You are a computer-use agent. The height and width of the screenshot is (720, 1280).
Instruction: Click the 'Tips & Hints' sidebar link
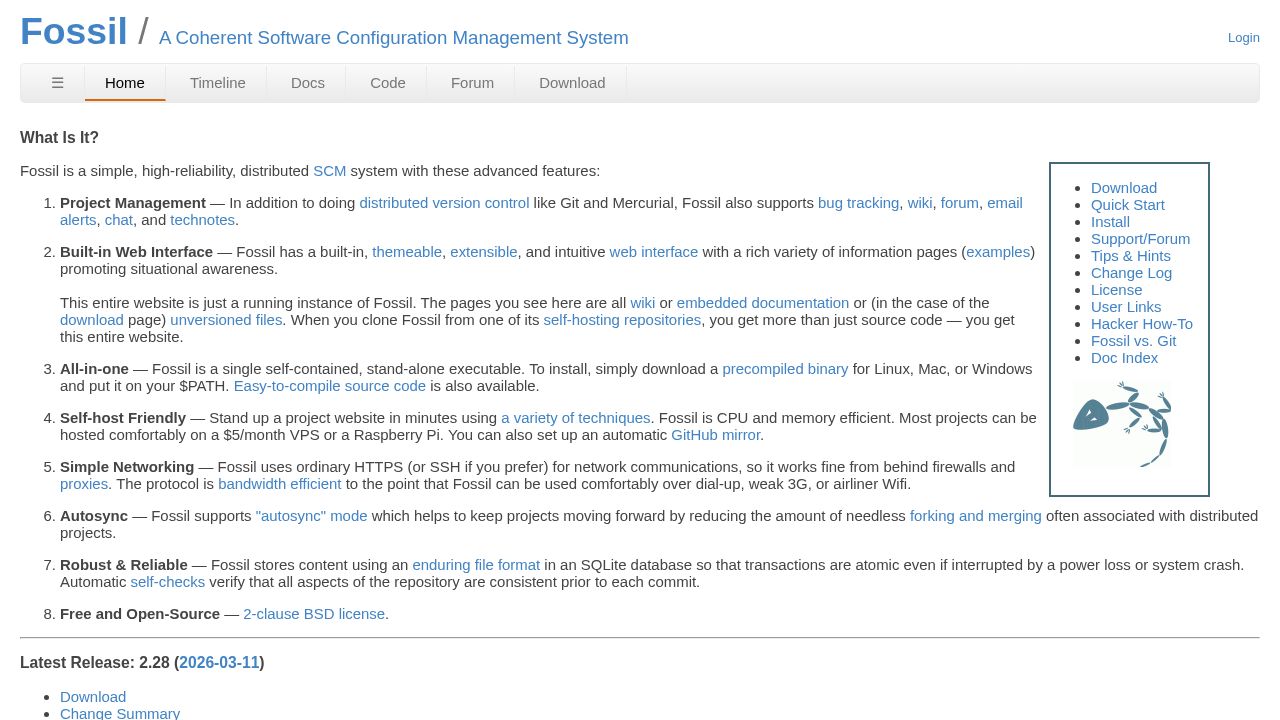click(1131, 256)
